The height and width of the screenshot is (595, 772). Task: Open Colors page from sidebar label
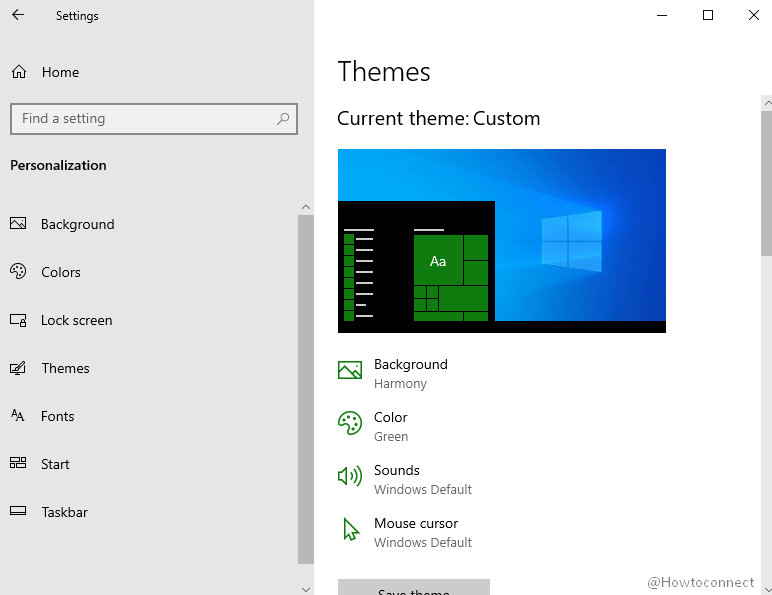point(61,272)
